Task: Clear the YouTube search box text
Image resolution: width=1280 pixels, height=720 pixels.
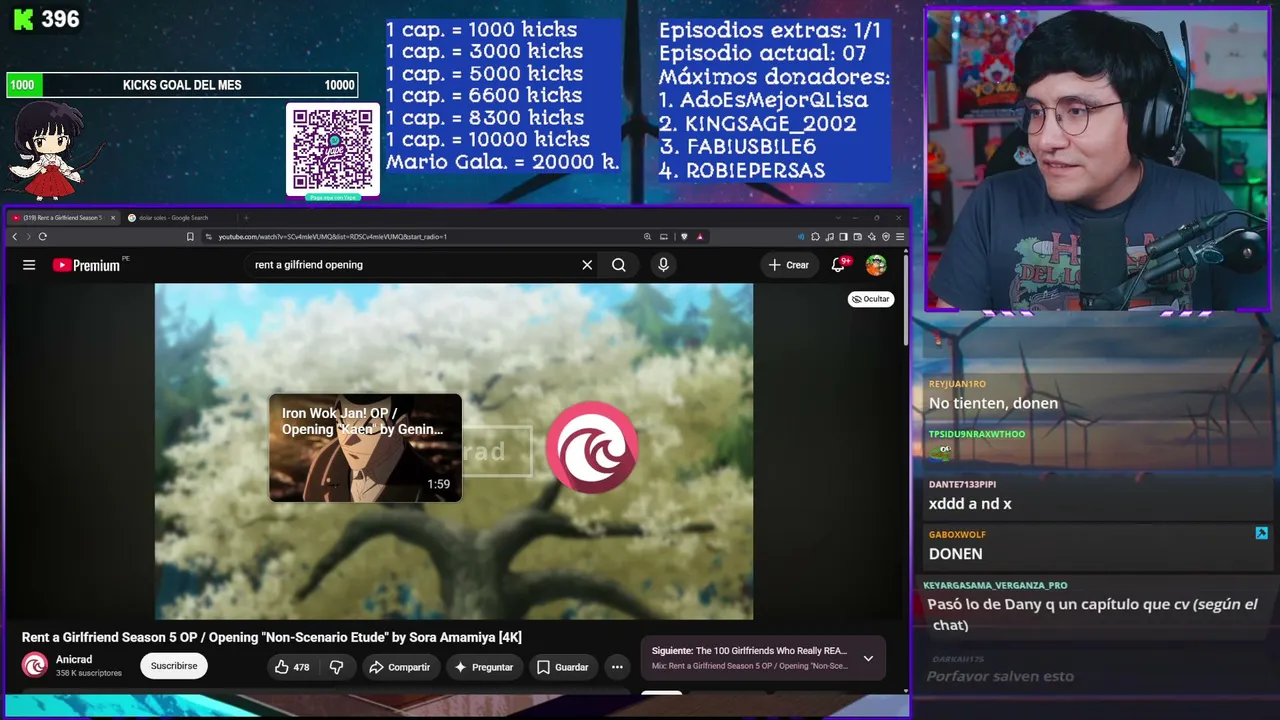Action: pyautogui.click(x=587, y=265)
